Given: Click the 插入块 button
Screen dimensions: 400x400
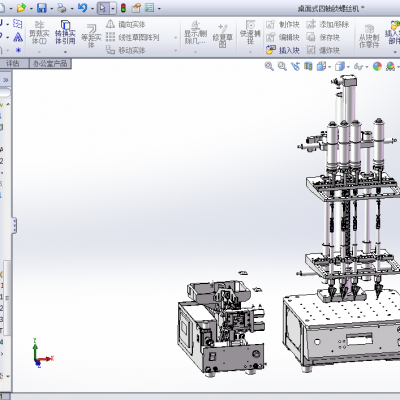Looking at the screenshot, I should (x=283, y=50).
